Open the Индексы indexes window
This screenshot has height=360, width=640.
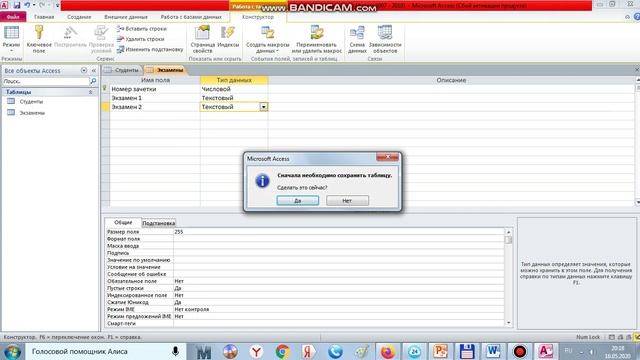point(228,37)
